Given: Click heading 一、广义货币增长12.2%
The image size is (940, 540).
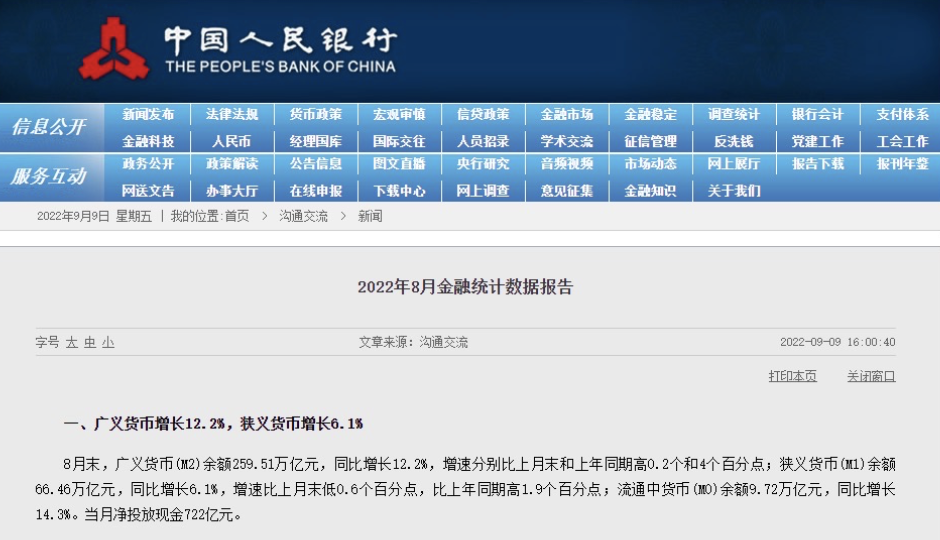Looking at the screenshot, I should coord(213,424).
